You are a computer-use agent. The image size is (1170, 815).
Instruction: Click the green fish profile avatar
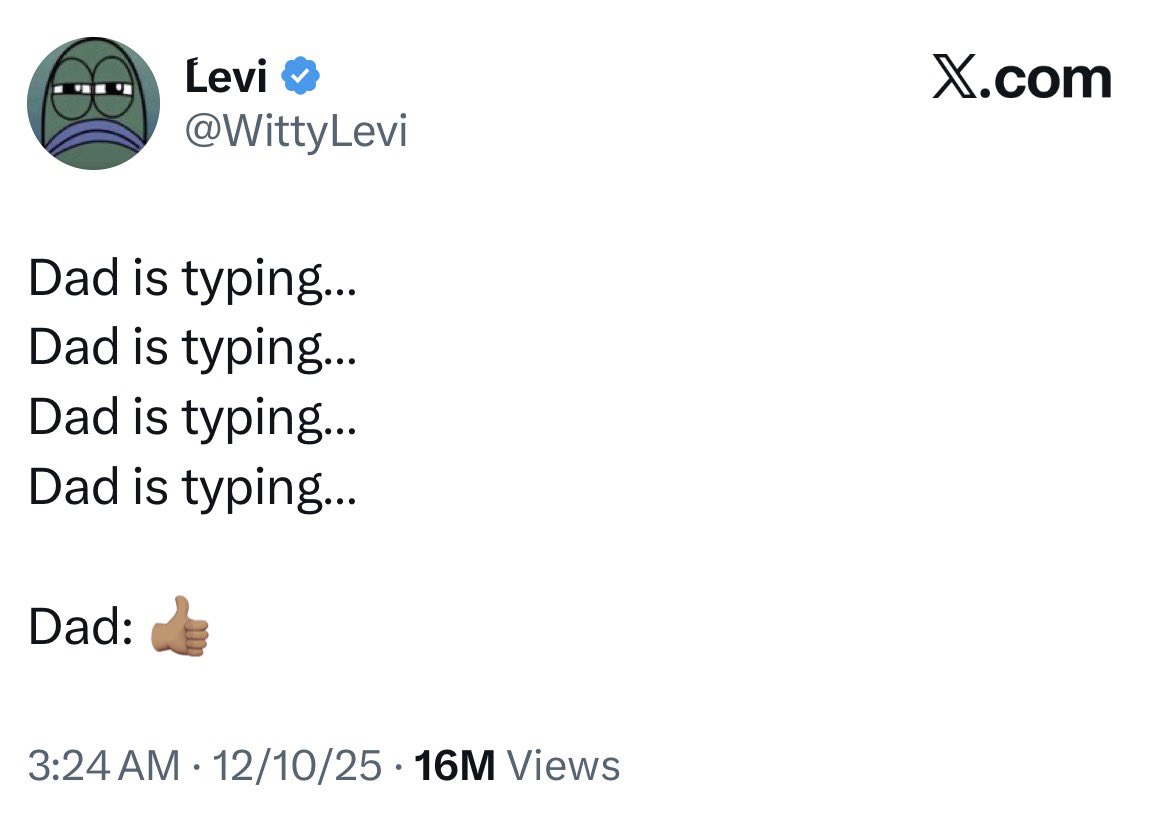[92, 103]
